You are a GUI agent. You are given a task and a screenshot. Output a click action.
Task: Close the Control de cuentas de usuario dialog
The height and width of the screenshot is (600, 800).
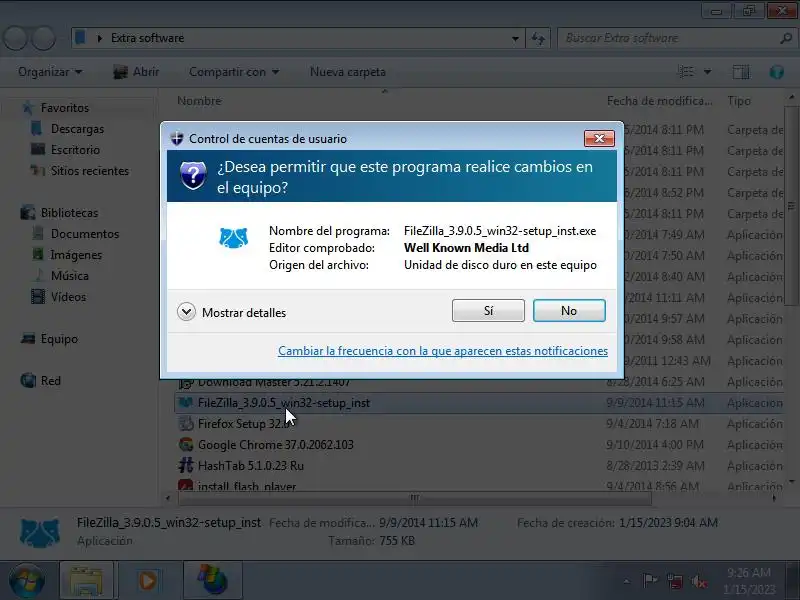coord(599,138)
